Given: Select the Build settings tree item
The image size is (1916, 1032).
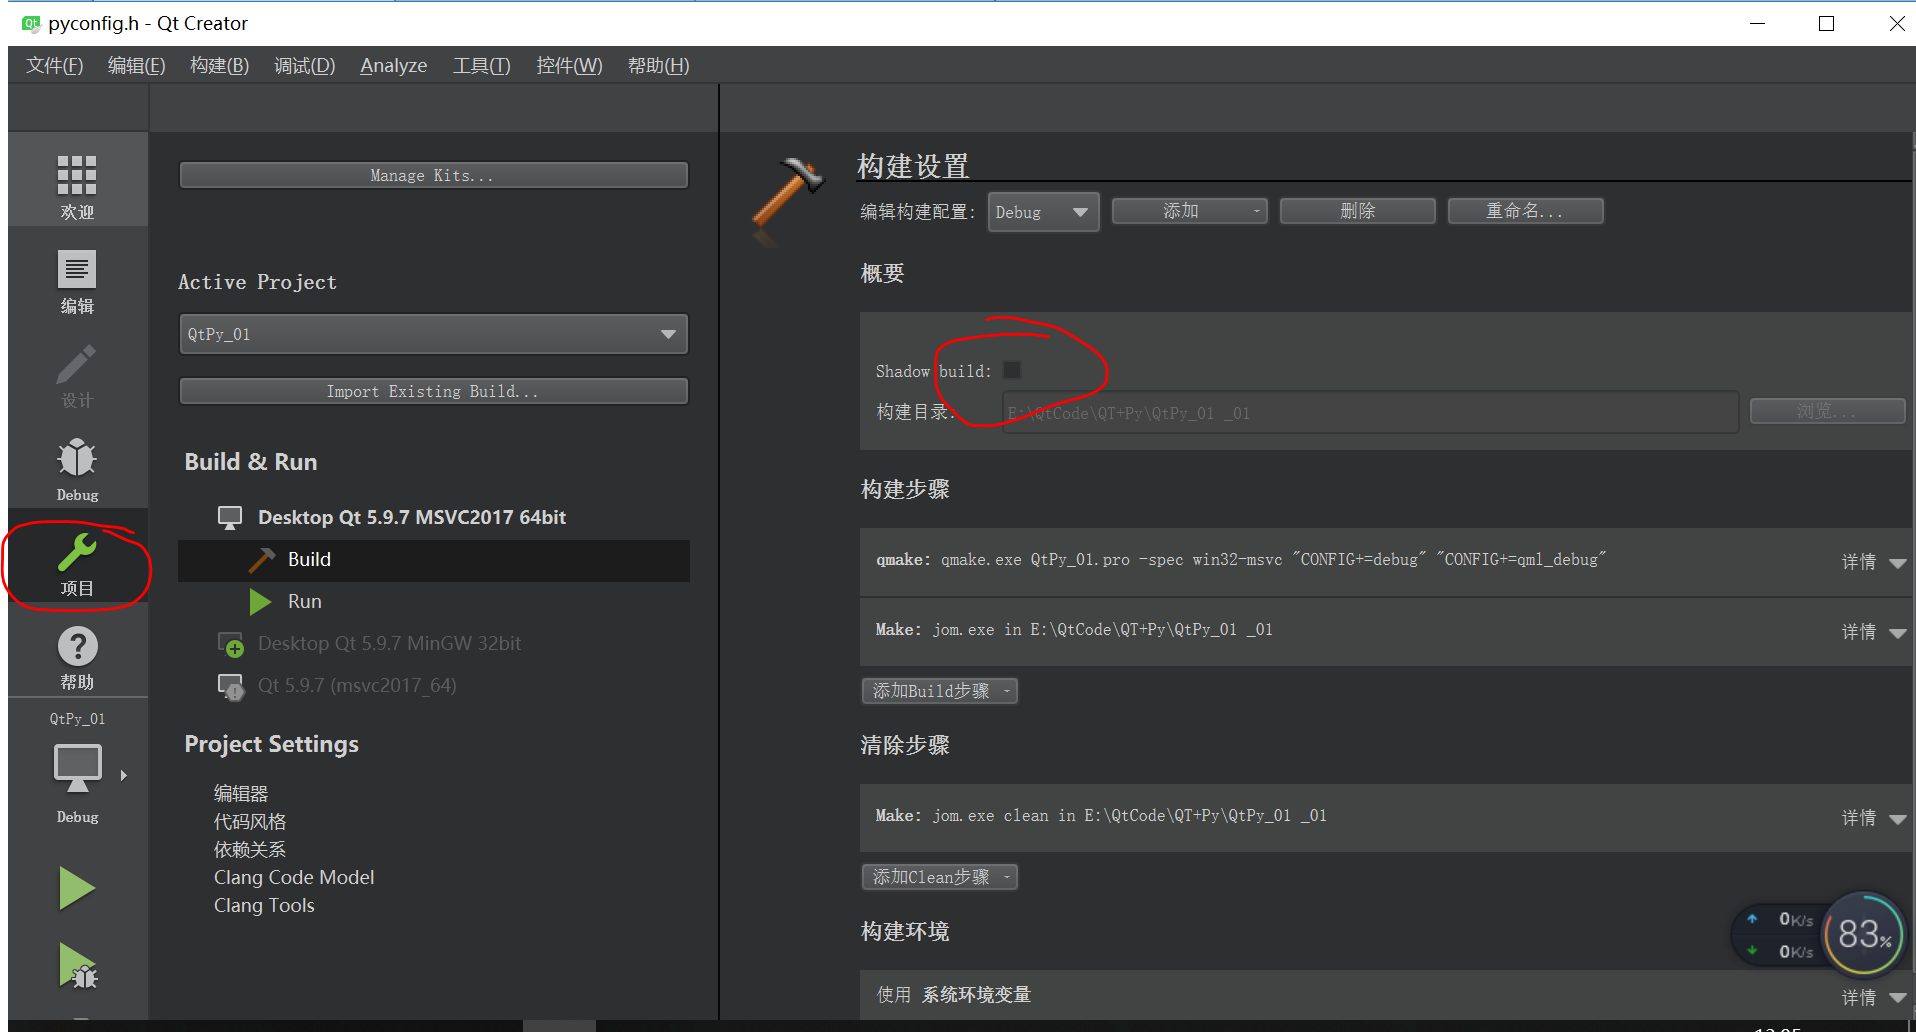Looking at the screenshot, I should point(434,560).
